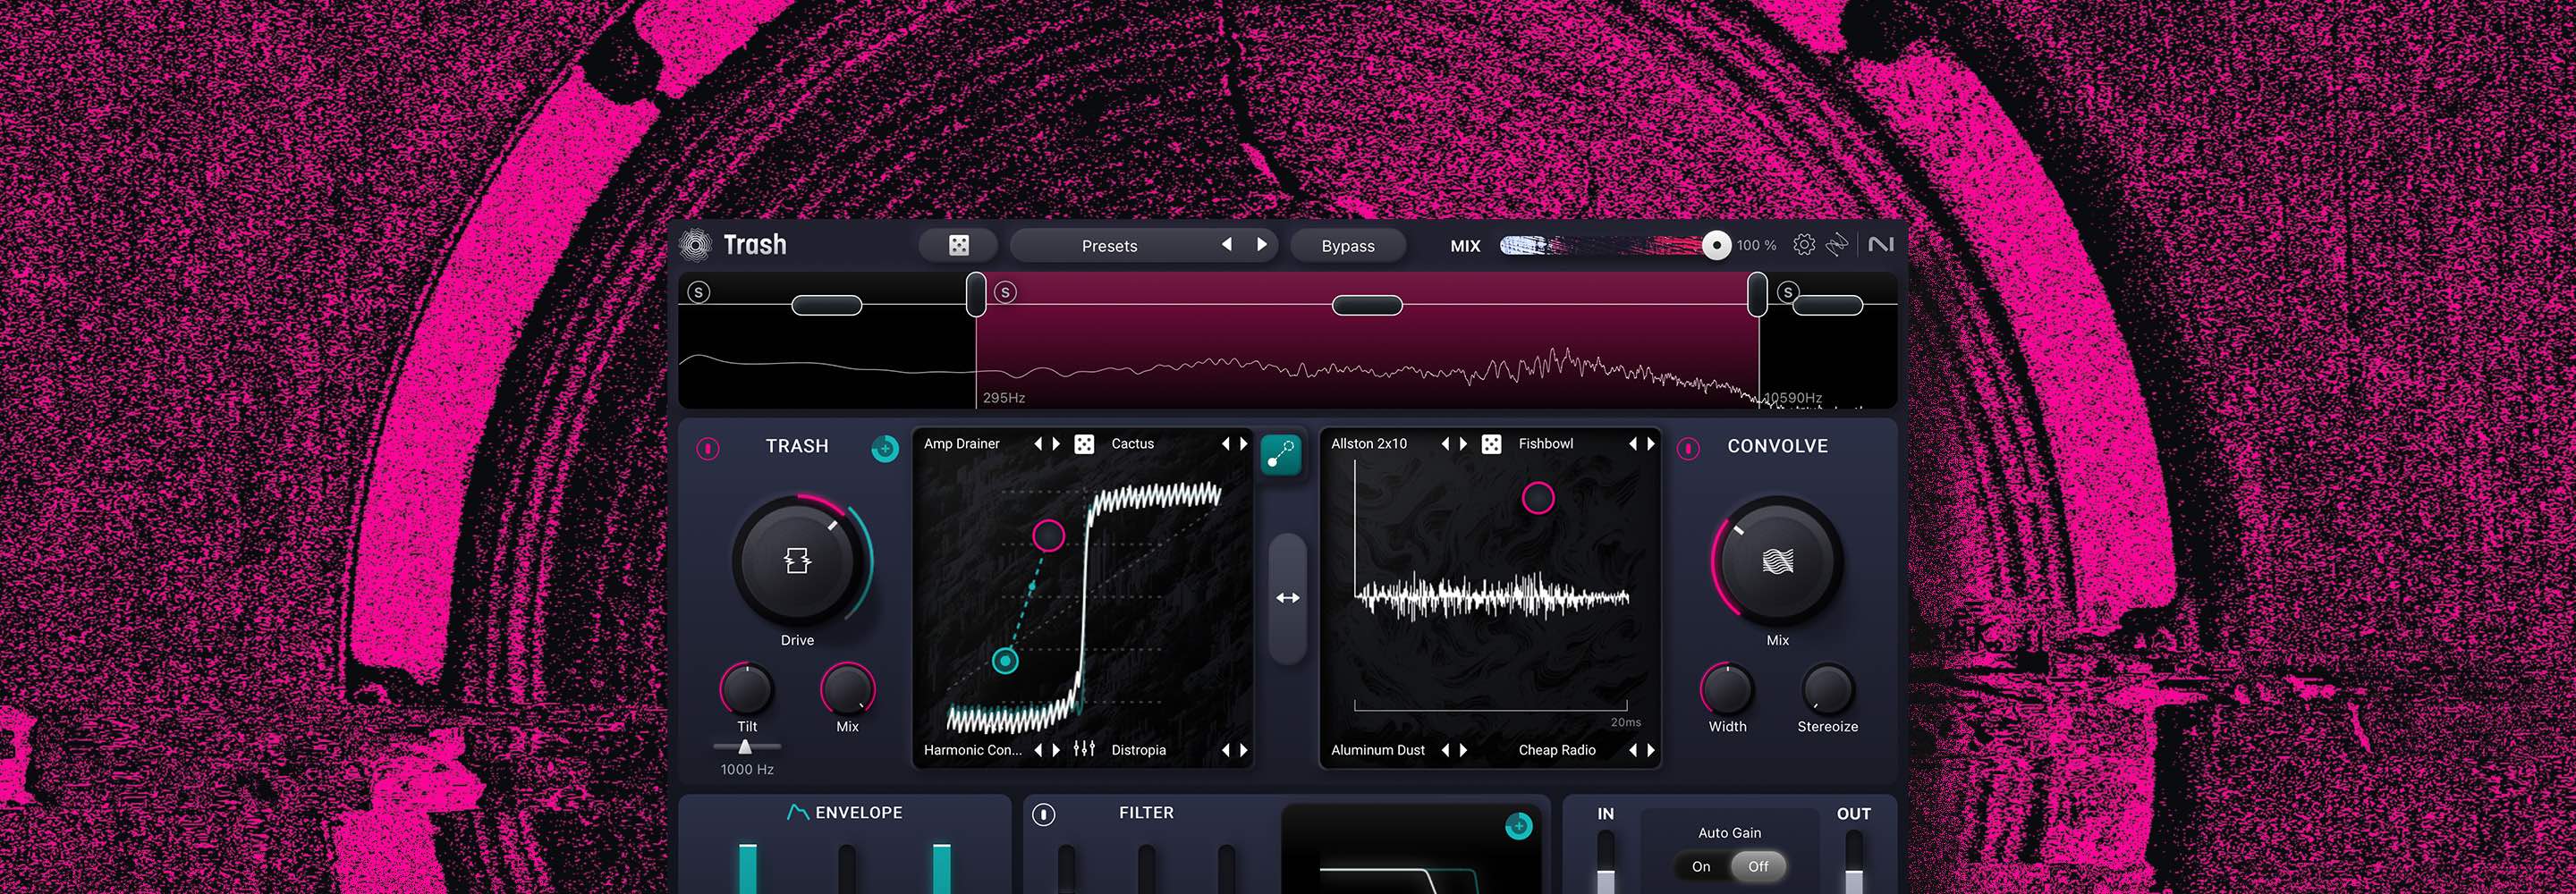Select previous Distropia type
2576x894 pixels.
(x=1225, y=749)
